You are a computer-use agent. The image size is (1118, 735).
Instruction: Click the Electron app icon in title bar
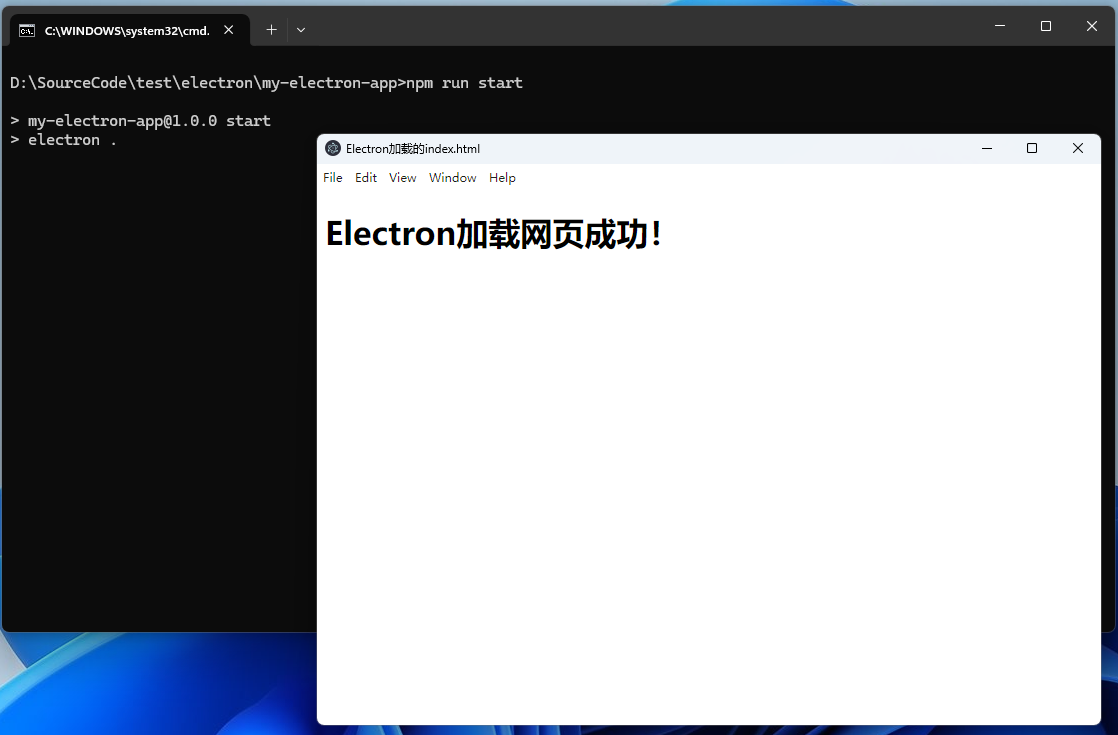coord(333,148)
